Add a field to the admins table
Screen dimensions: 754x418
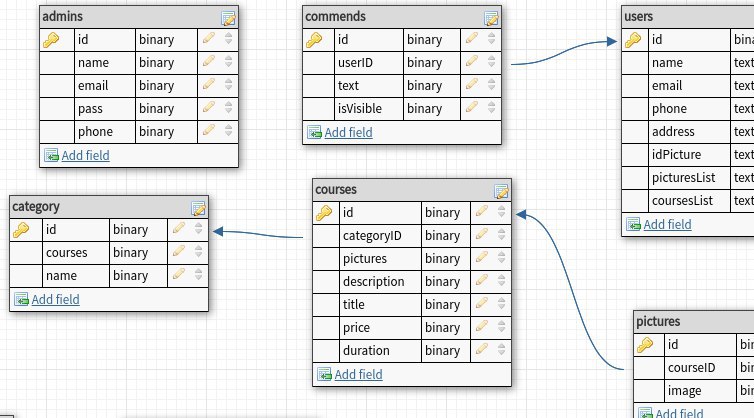point(85,155)
